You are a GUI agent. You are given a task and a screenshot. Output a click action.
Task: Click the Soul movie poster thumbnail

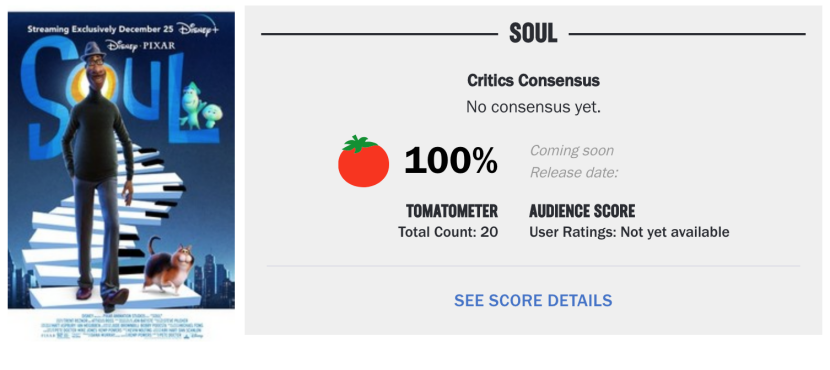tap(121, 176)
